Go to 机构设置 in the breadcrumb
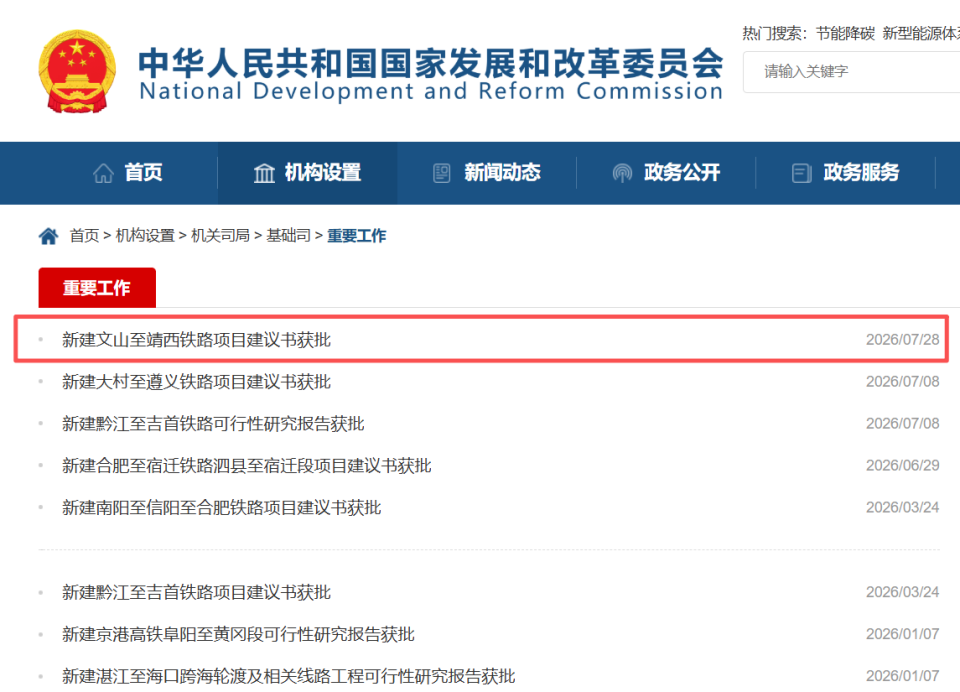The image size is (960, 692). pos(145,236)
